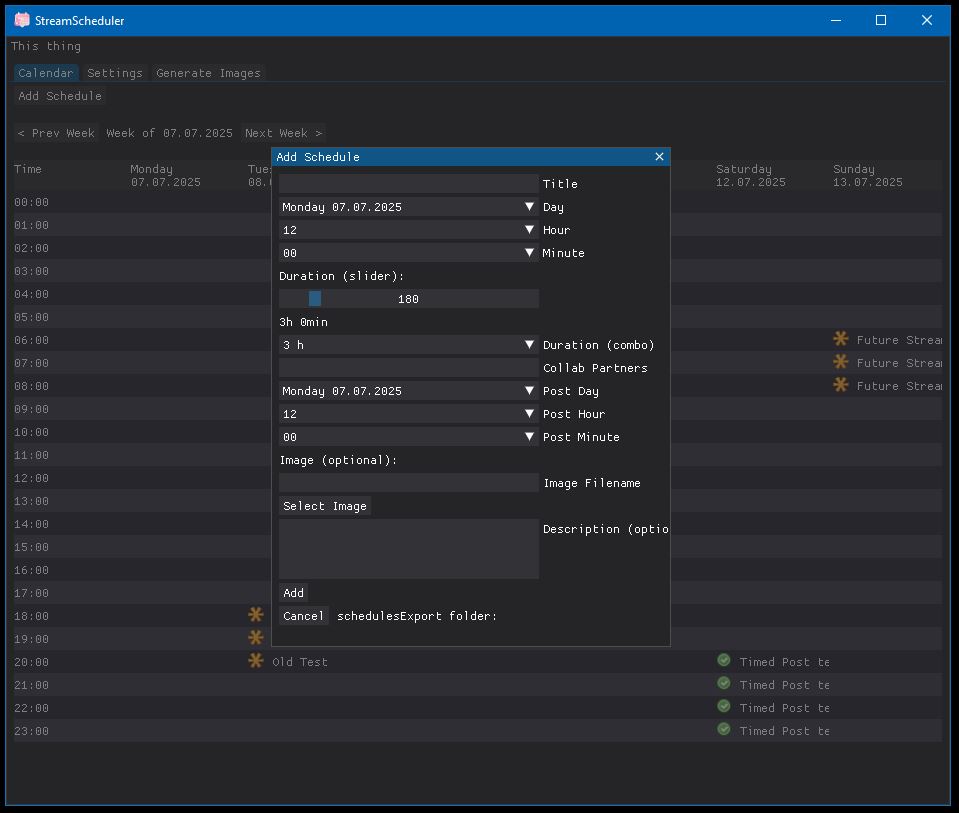Image resolution: width=959 pixels, height=813 pixels.
Task: Click Tuesday's 18:00 asterisk event icon
Action: pyautogui.click(x=256, y=614)
